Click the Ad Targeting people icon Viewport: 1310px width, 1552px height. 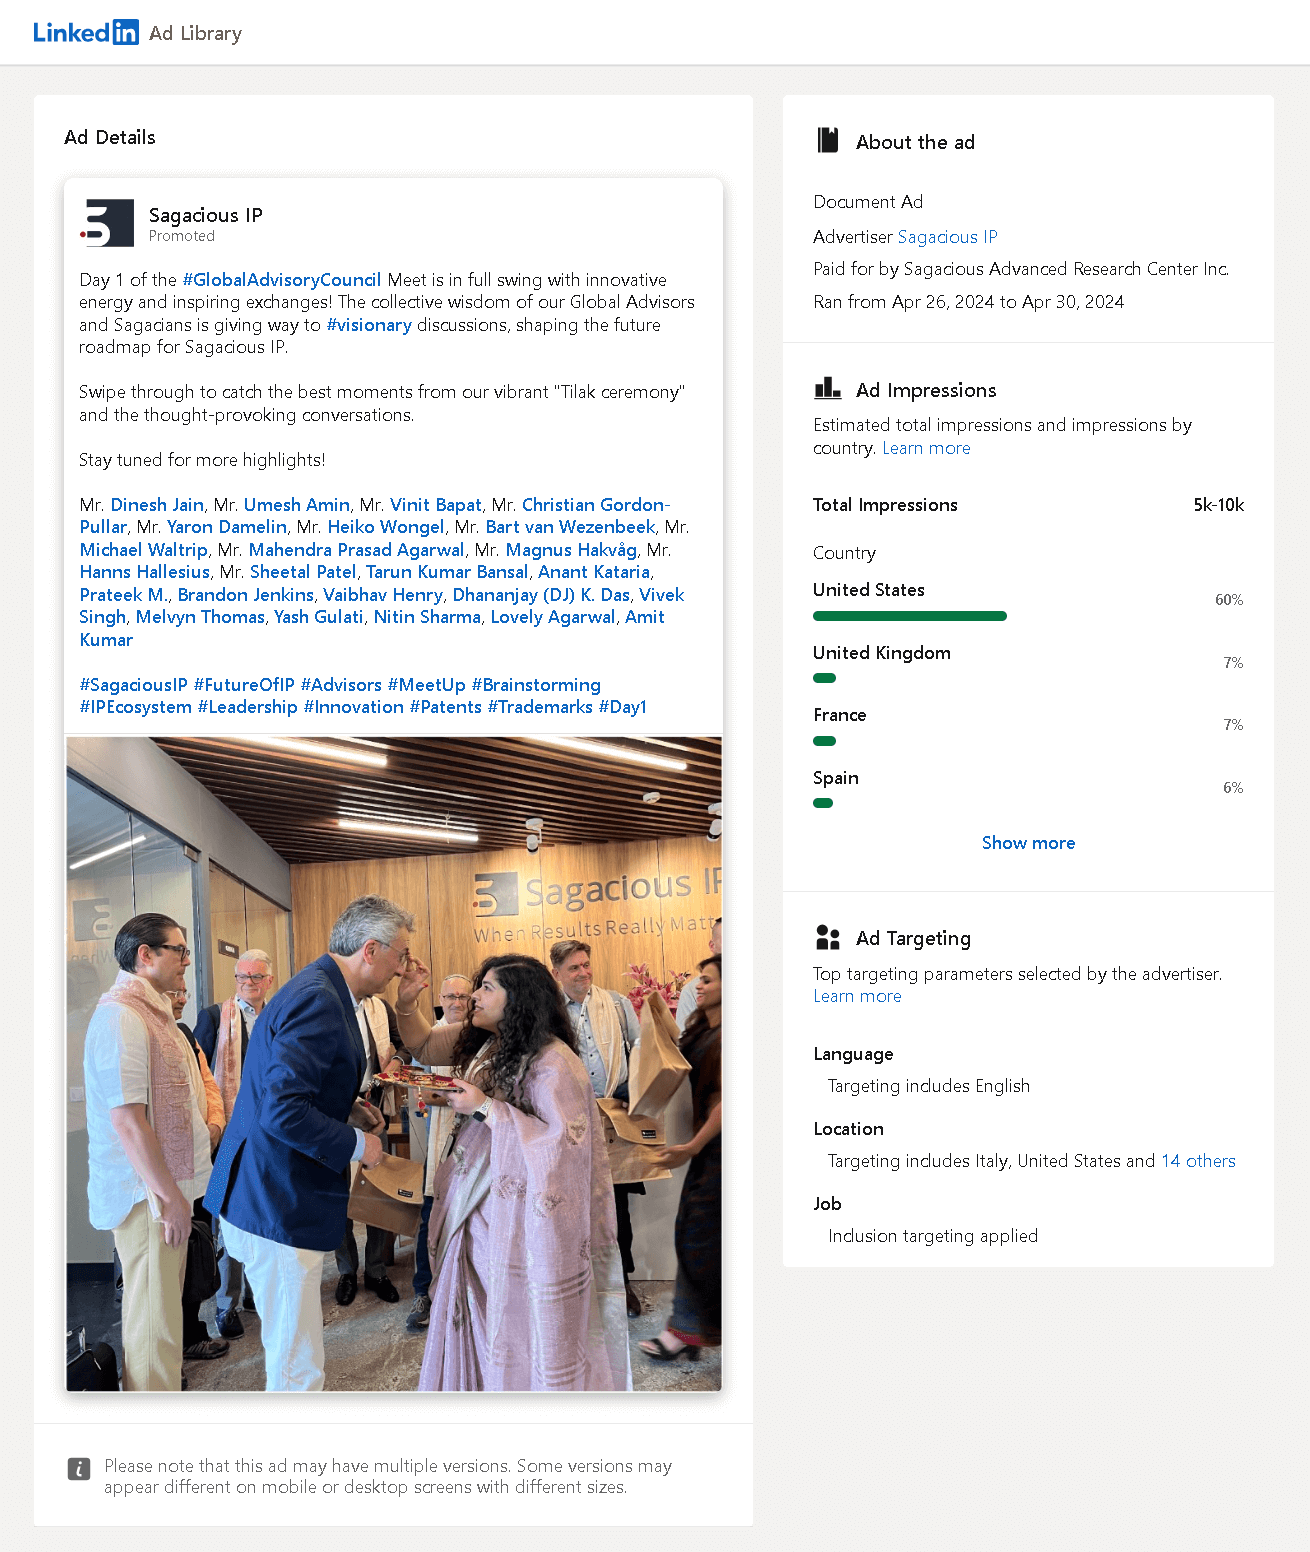[x=827, y=937]
